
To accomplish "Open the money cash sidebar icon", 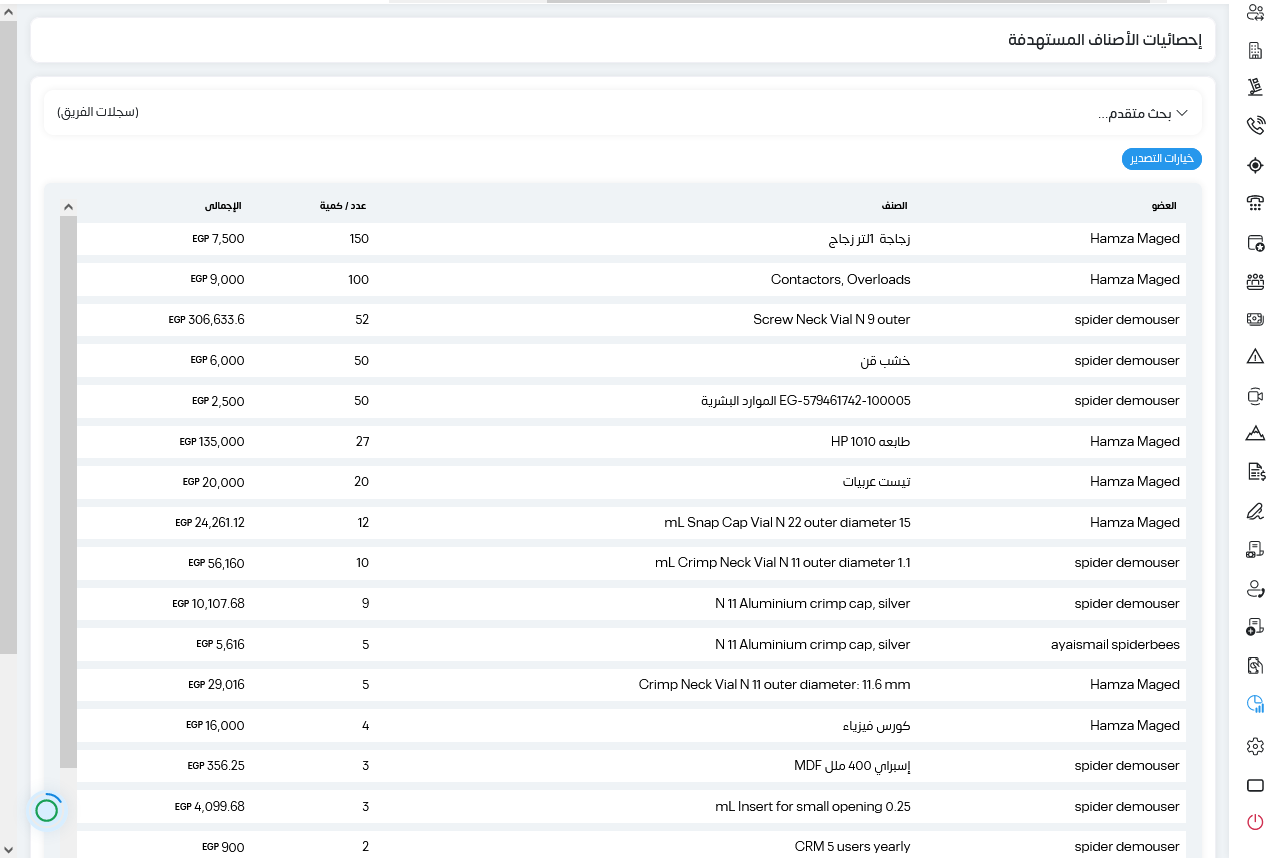I will coord(1256,319).
